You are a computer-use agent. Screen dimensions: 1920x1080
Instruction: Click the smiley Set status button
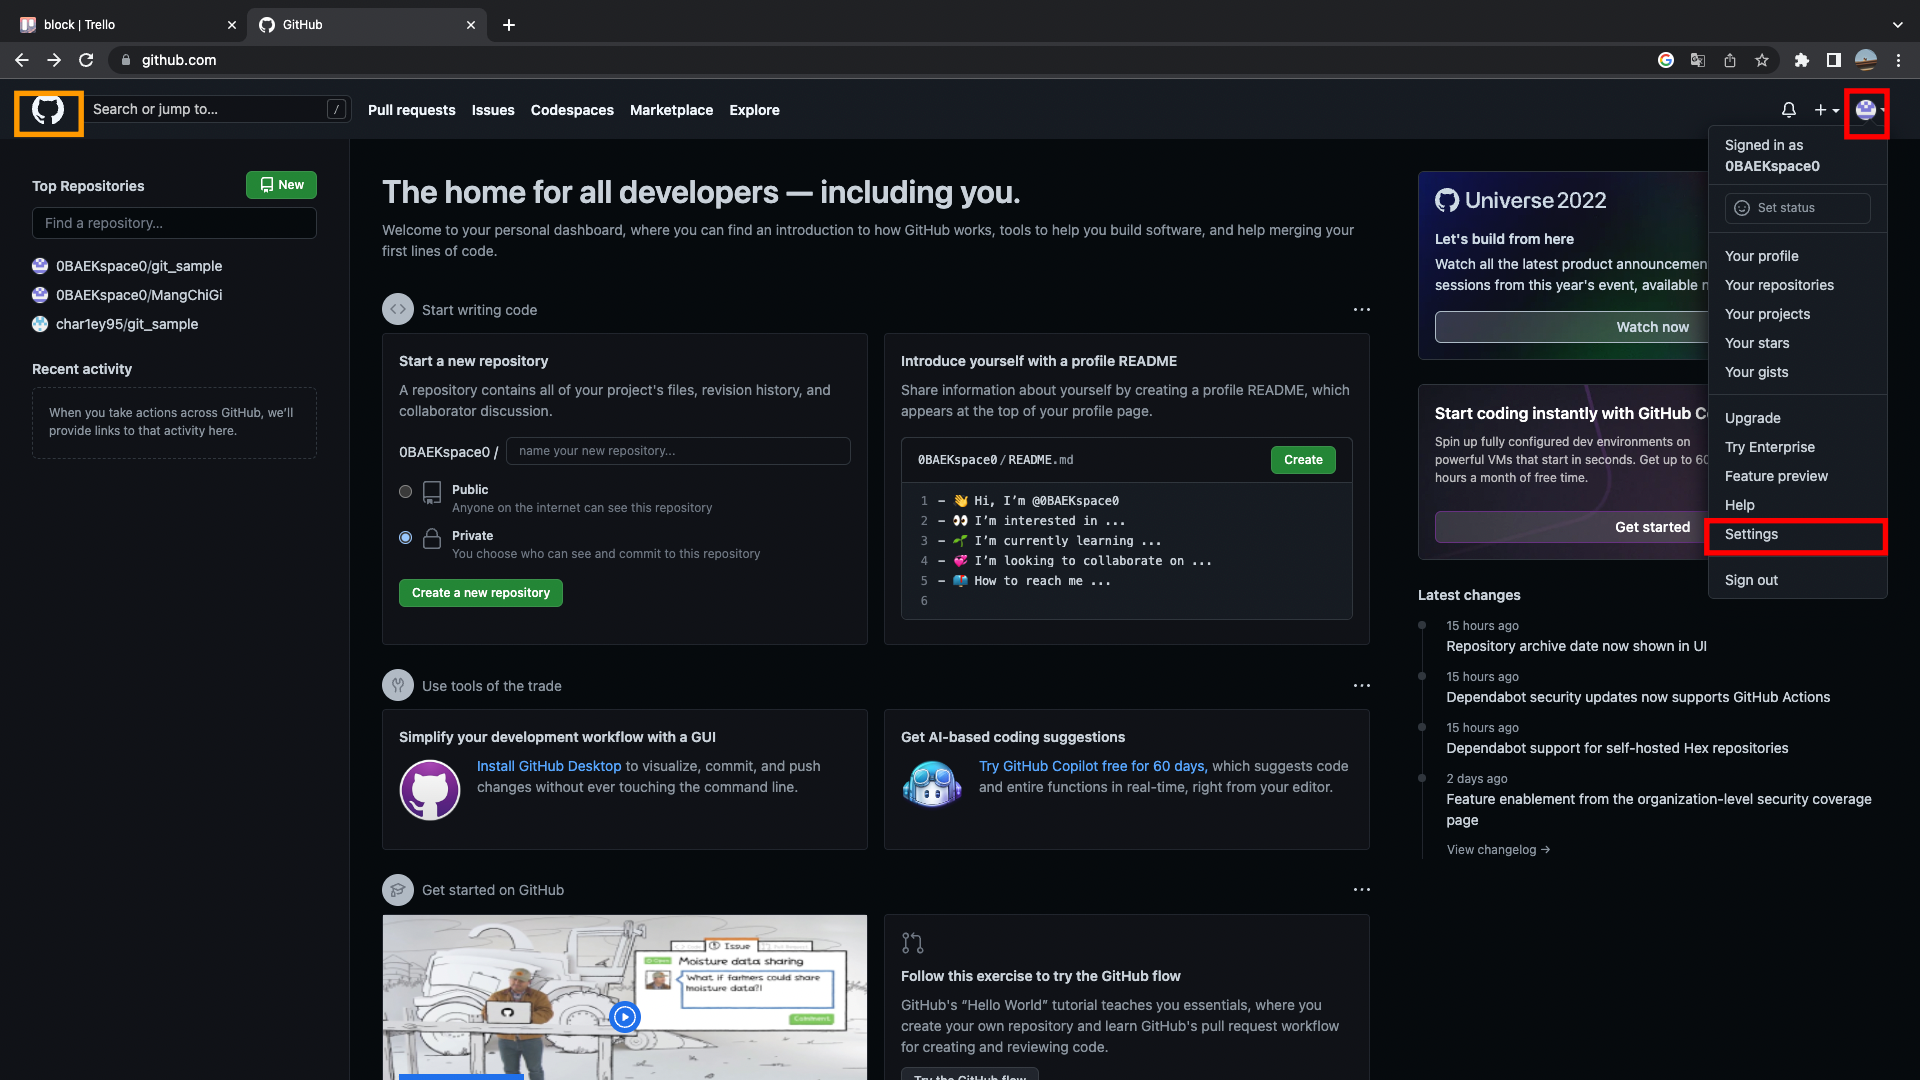pyautogui.click(x=1797, y=208)
